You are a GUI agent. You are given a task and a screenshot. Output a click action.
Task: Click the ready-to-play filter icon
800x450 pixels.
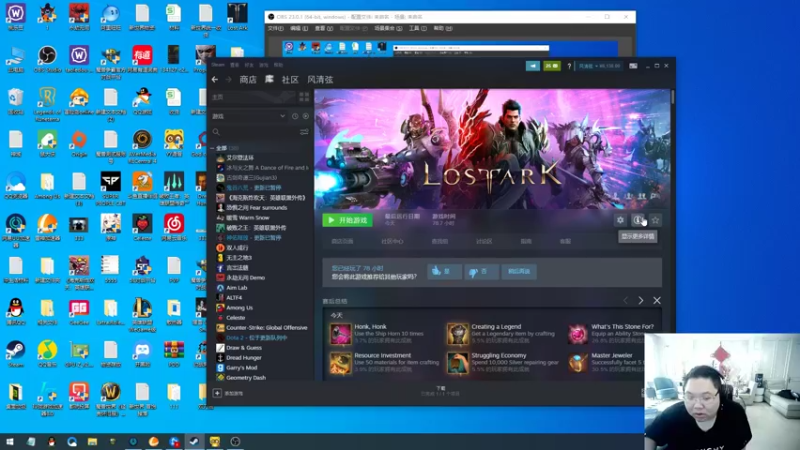tap(306, 116)
